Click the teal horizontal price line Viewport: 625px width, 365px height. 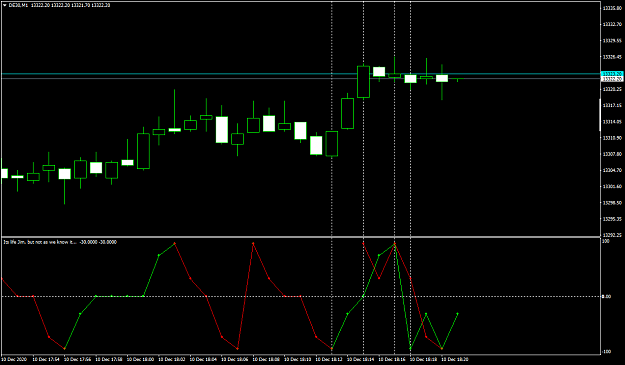(x=301, y=74)
